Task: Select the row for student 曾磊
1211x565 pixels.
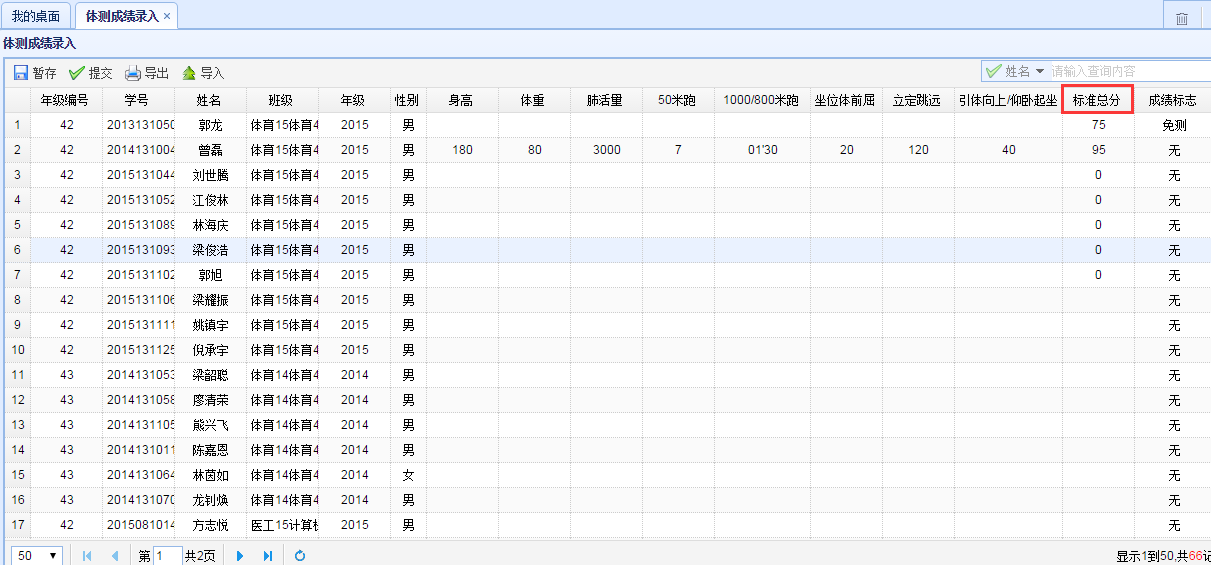Action: (x=209, y=150)
